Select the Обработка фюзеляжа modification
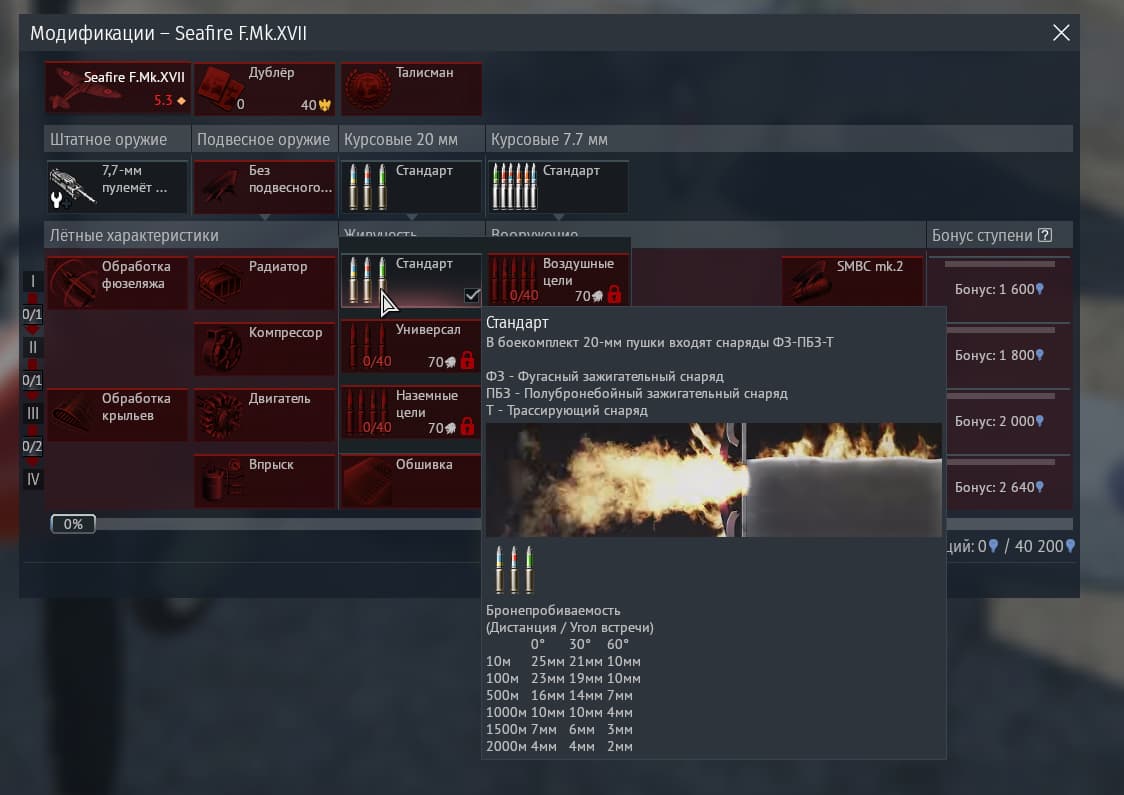1124x795 pixels. [118, 282]
